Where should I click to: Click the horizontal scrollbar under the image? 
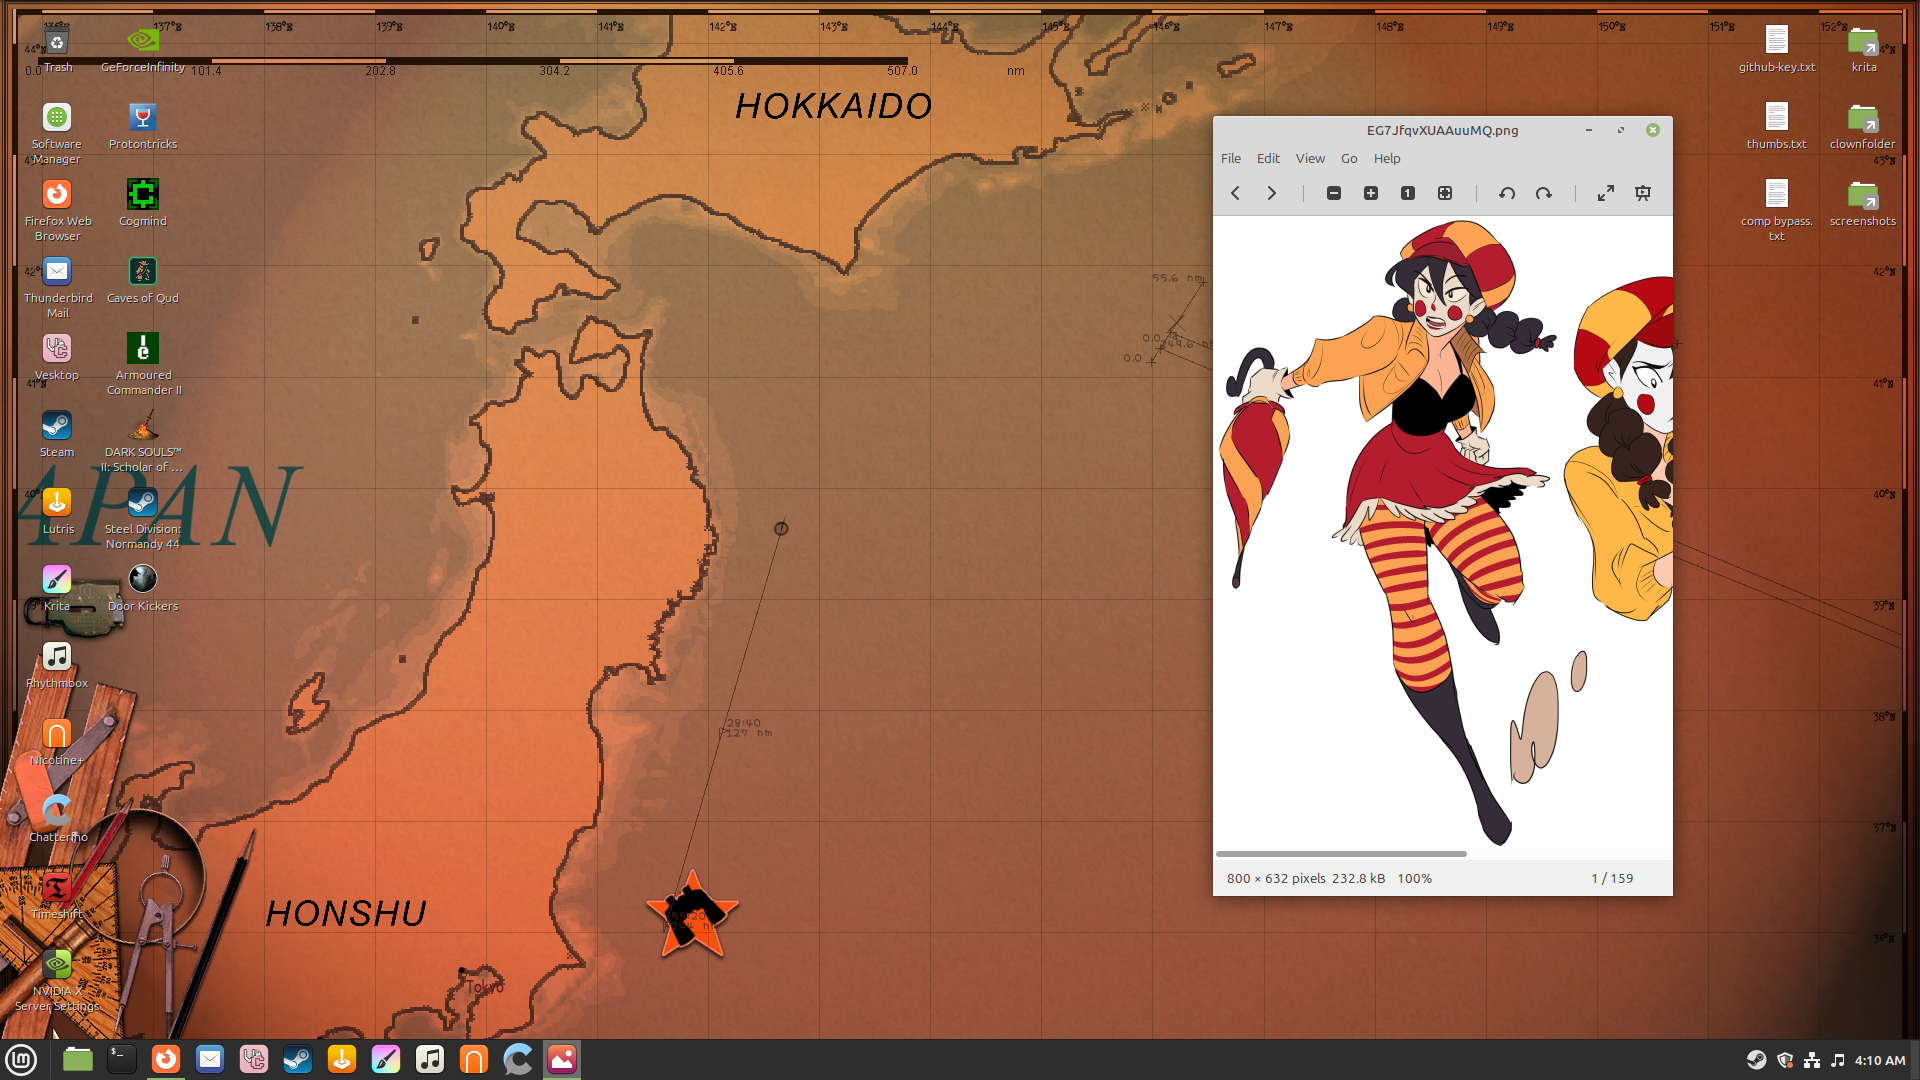click(x=1341, y=854)
